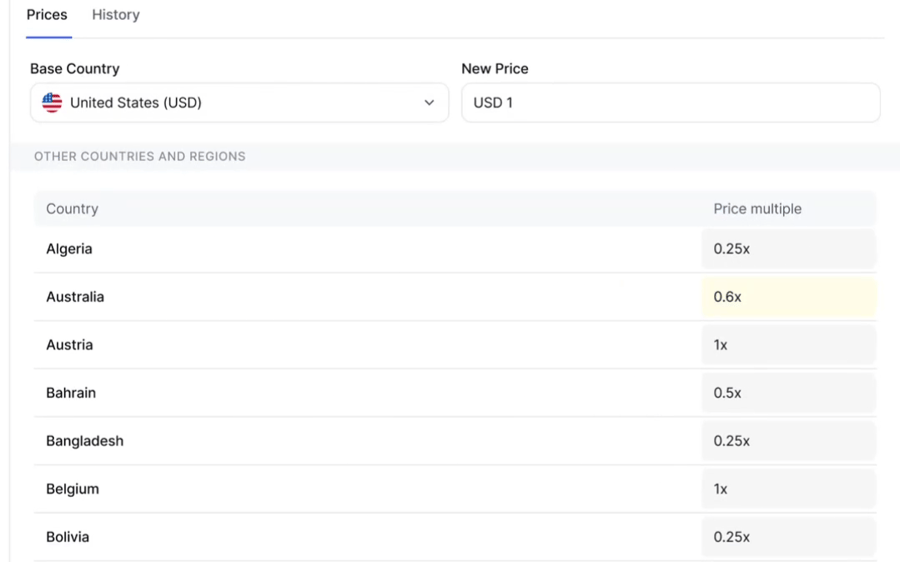Click the Belgium country name

point(73,489)
